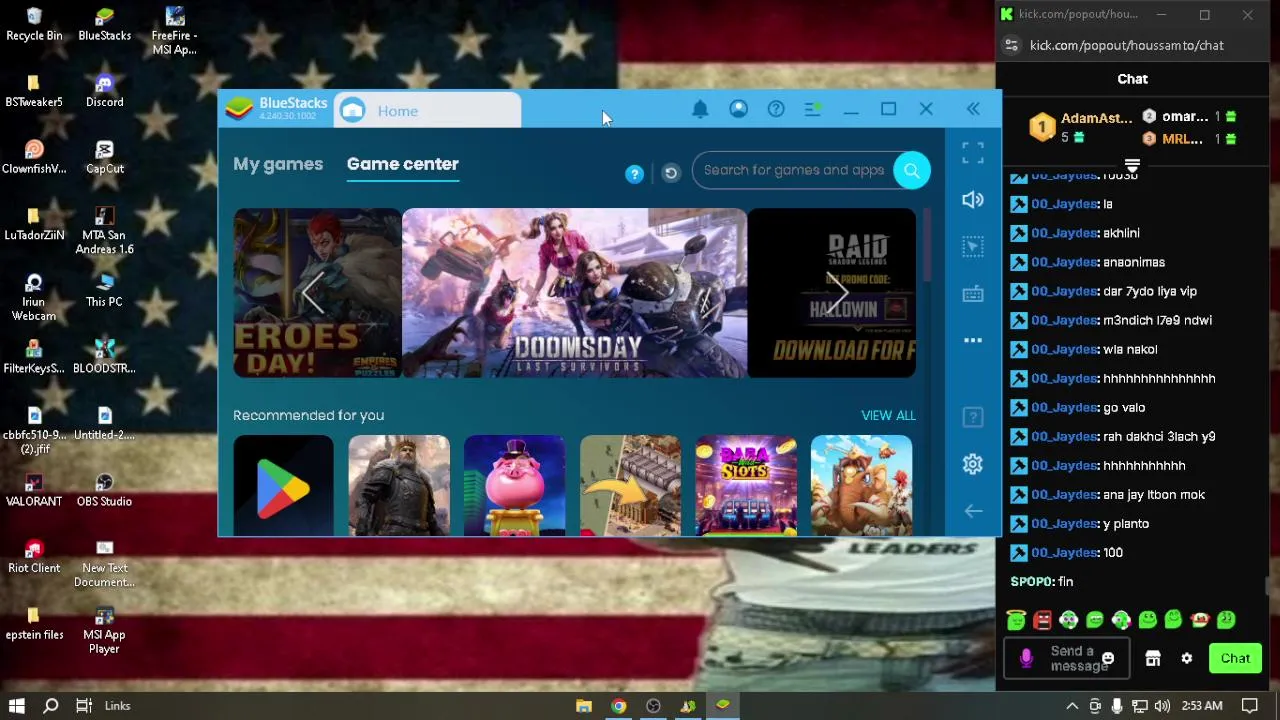Image resolution: width=1280 pixels, height=720 pixels.
Task: Collapse BlueStacks side toolbar with double chevron
Action: tap(973, 109)
